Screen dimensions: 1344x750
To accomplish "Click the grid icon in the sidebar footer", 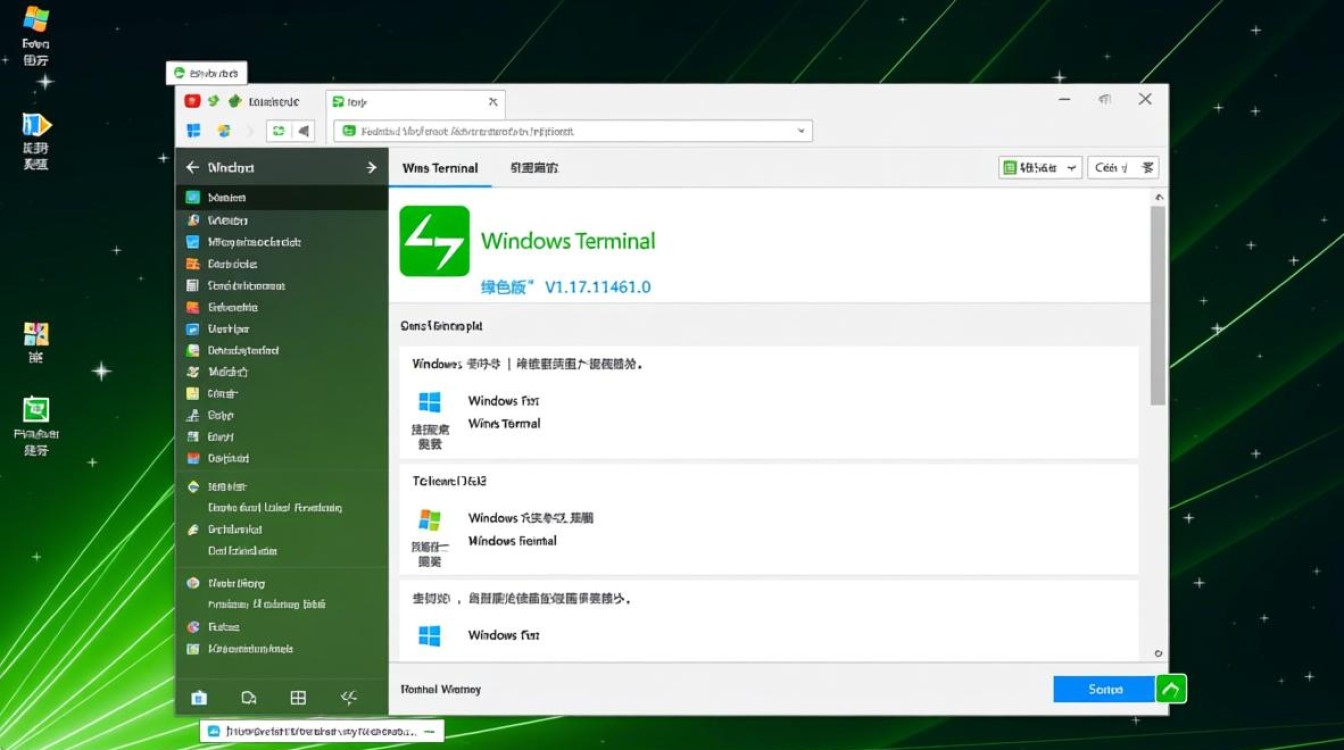I will [298, 697].
